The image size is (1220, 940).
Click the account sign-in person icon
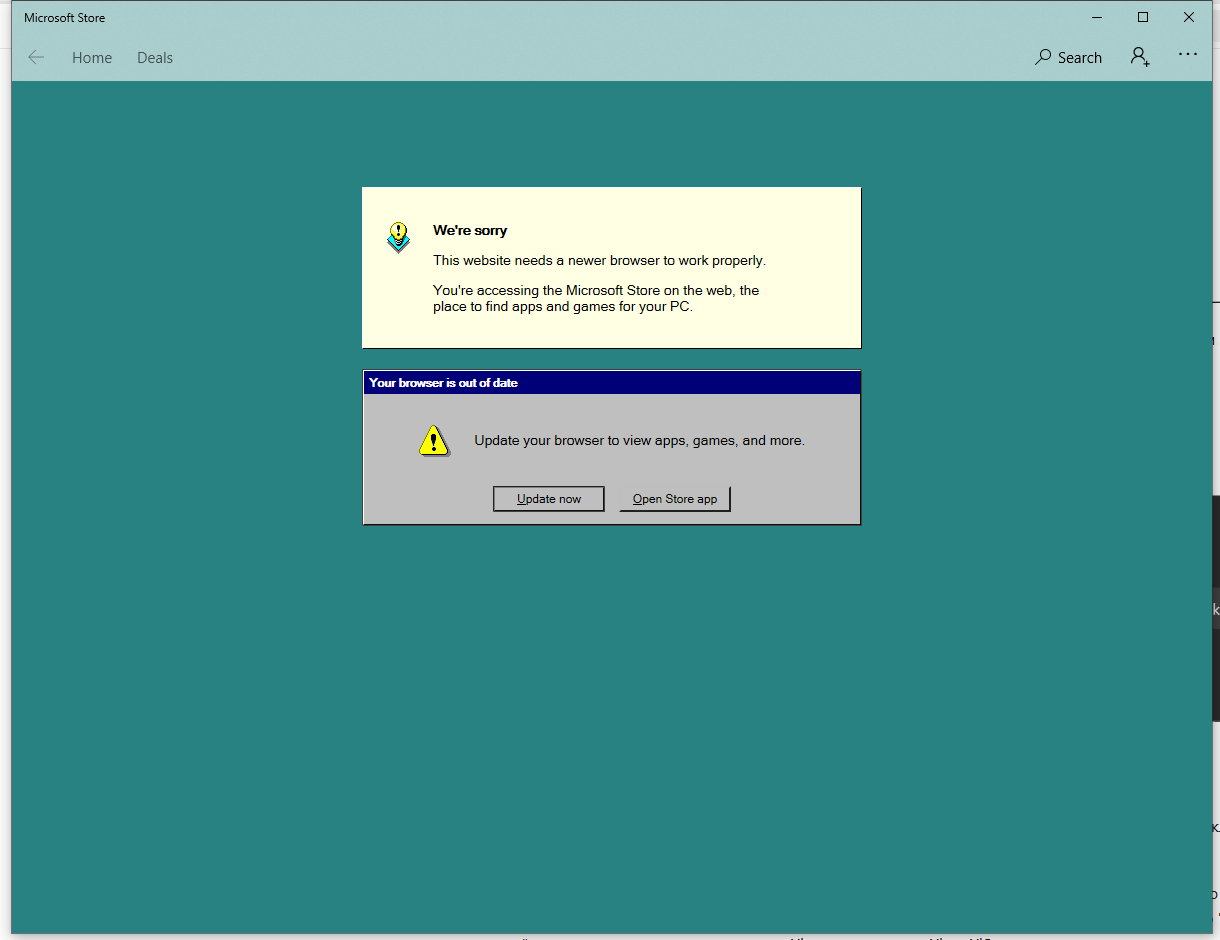coord(1139,57)
